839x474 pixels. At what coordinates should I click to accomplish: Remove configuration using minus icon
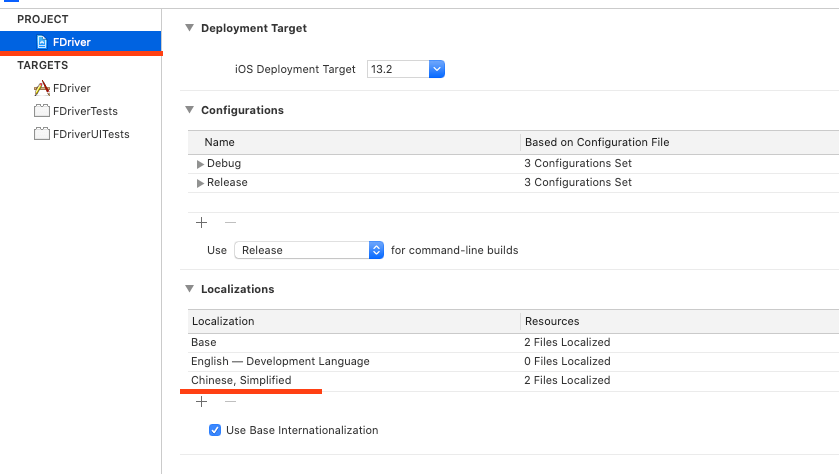[x=230, y=222]
